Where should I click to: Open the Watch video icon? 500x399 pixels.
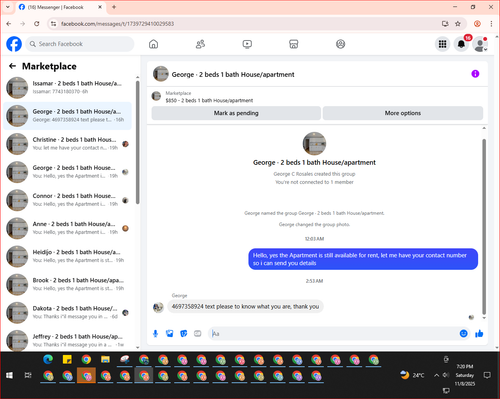(x=247, y=44)
